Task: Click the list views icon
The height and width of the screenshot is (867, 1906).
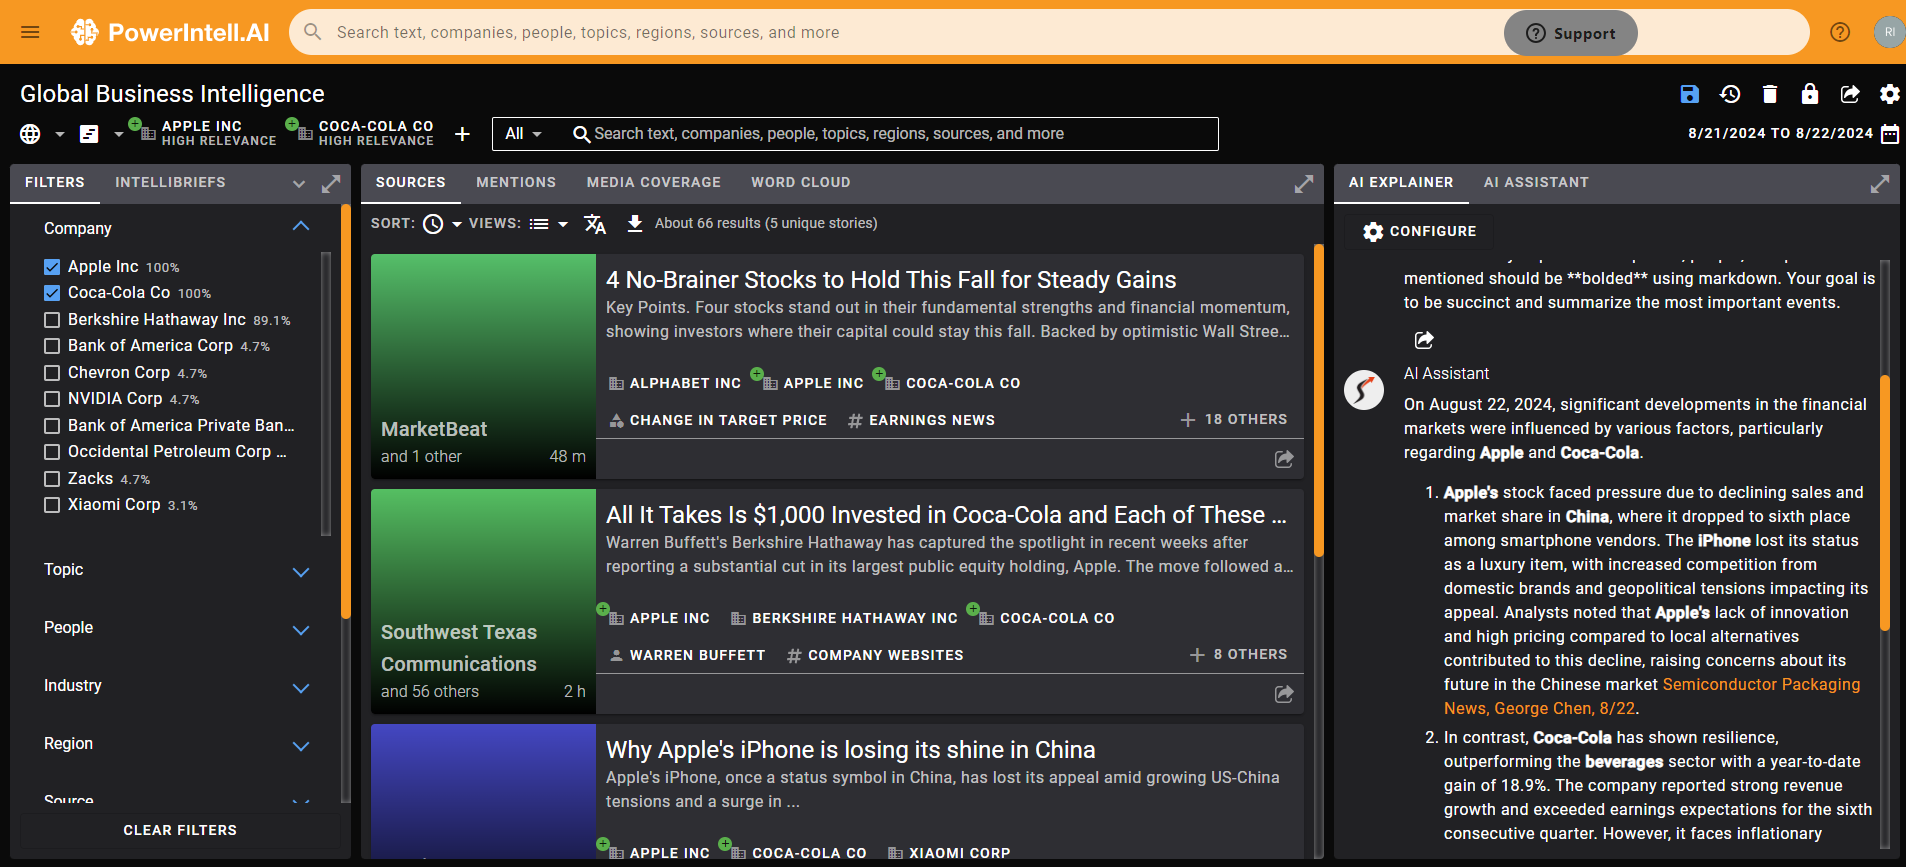Action: pos(539,224)
